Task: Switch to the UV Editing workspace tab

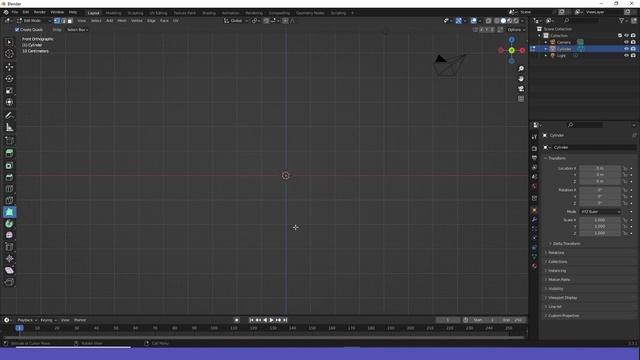Action: coord(158,13)
